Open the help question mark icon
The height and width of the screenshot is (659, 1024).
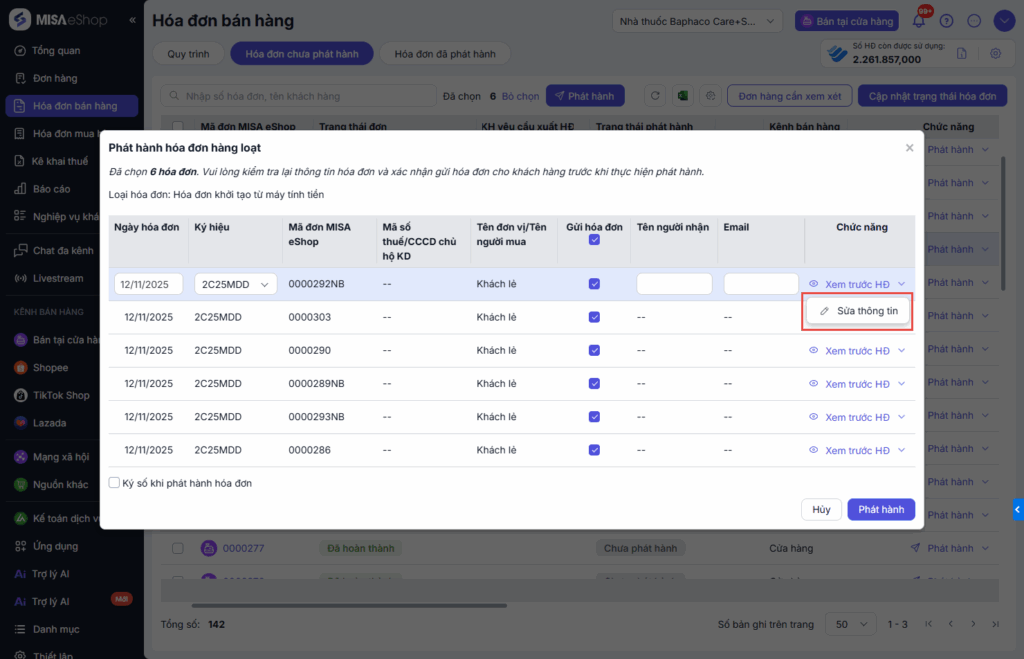tap(946, 21)
